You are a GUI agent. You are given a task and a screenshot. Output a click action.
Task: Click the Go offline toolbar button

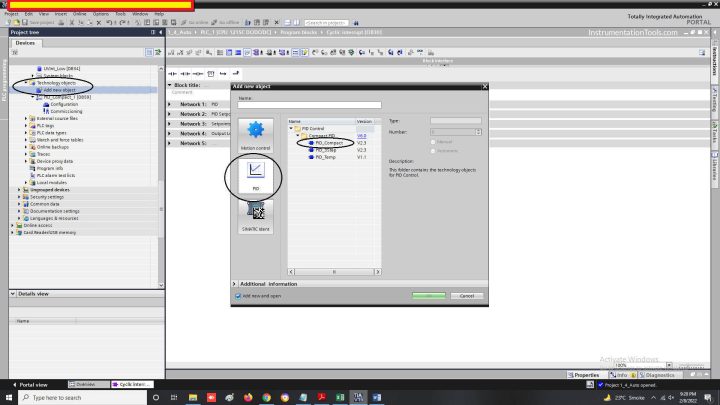[225, 22]
